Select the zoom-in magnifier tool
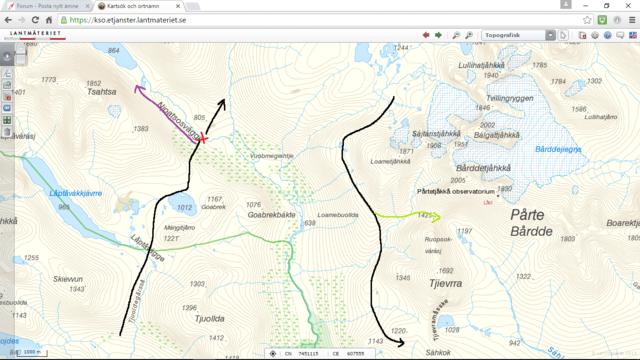 [456, 36]
